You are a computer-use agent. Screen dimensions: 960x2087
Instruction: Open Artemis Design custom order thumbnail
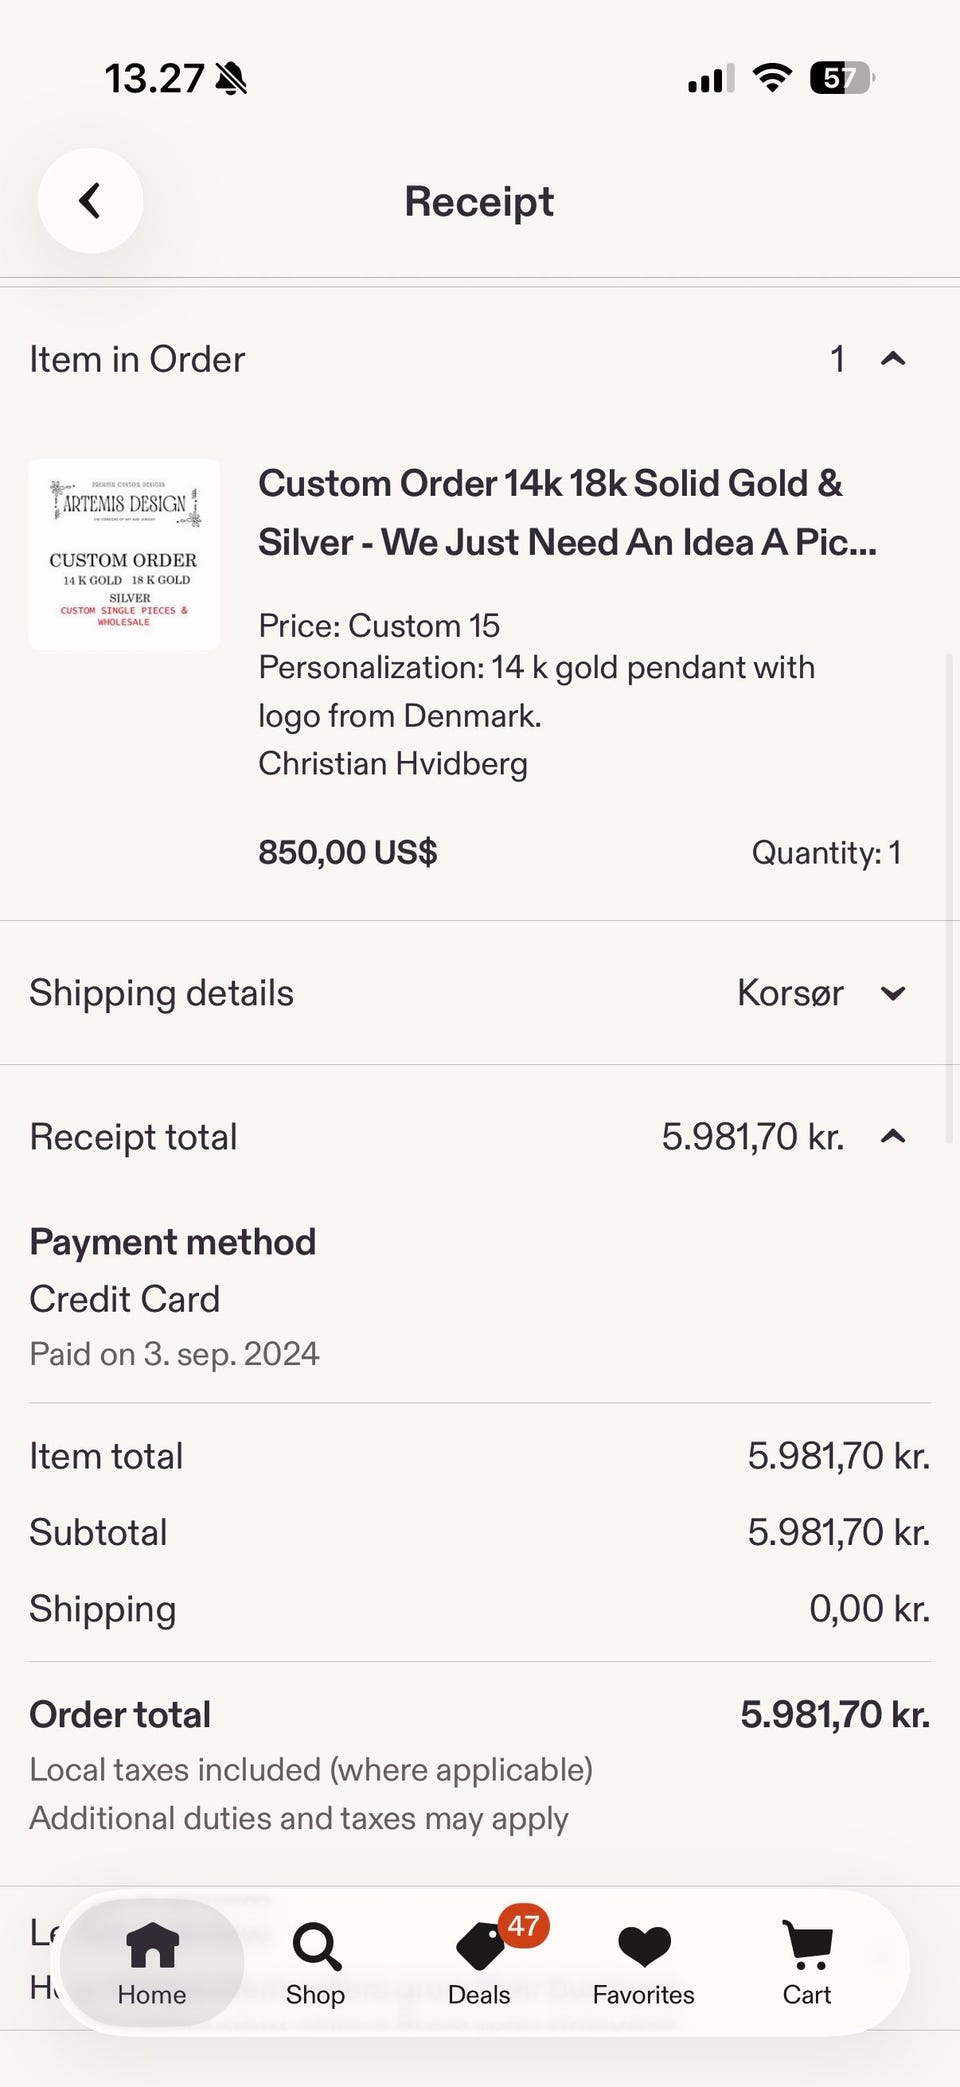124,555
